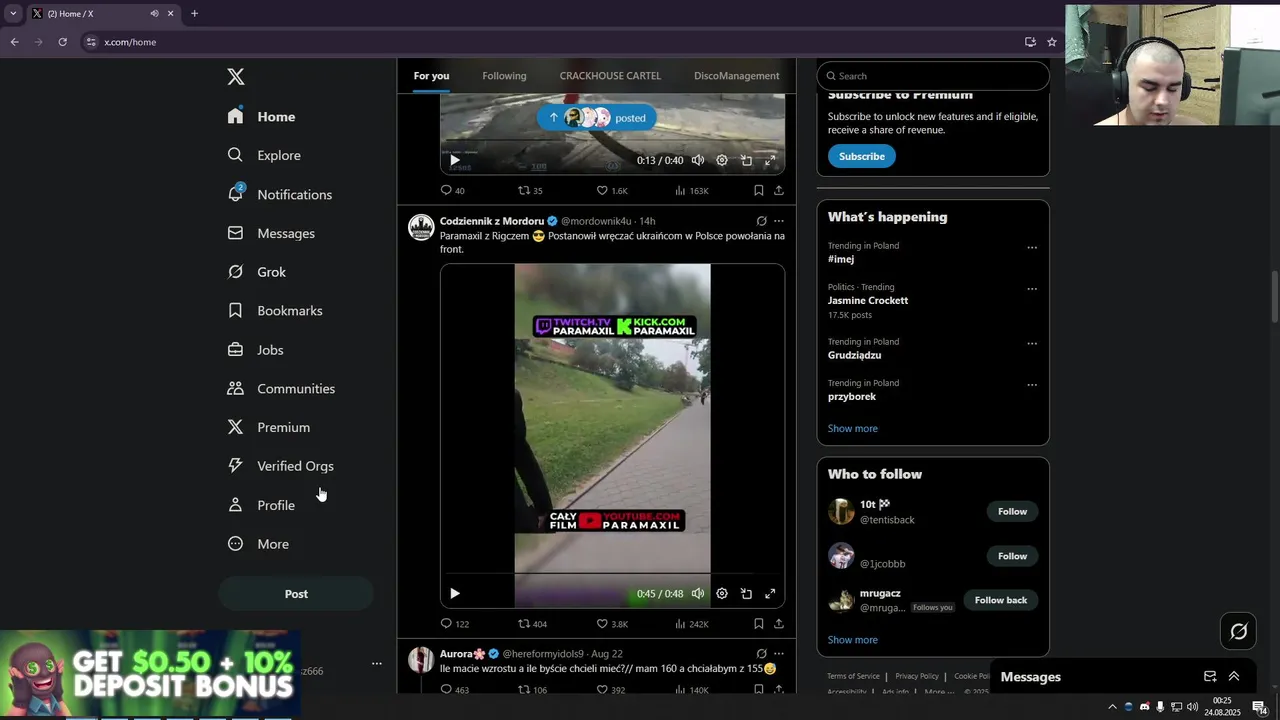Enter fullscreen on the top video
This screenshot has width=1280, height=720.
point(770,160)
